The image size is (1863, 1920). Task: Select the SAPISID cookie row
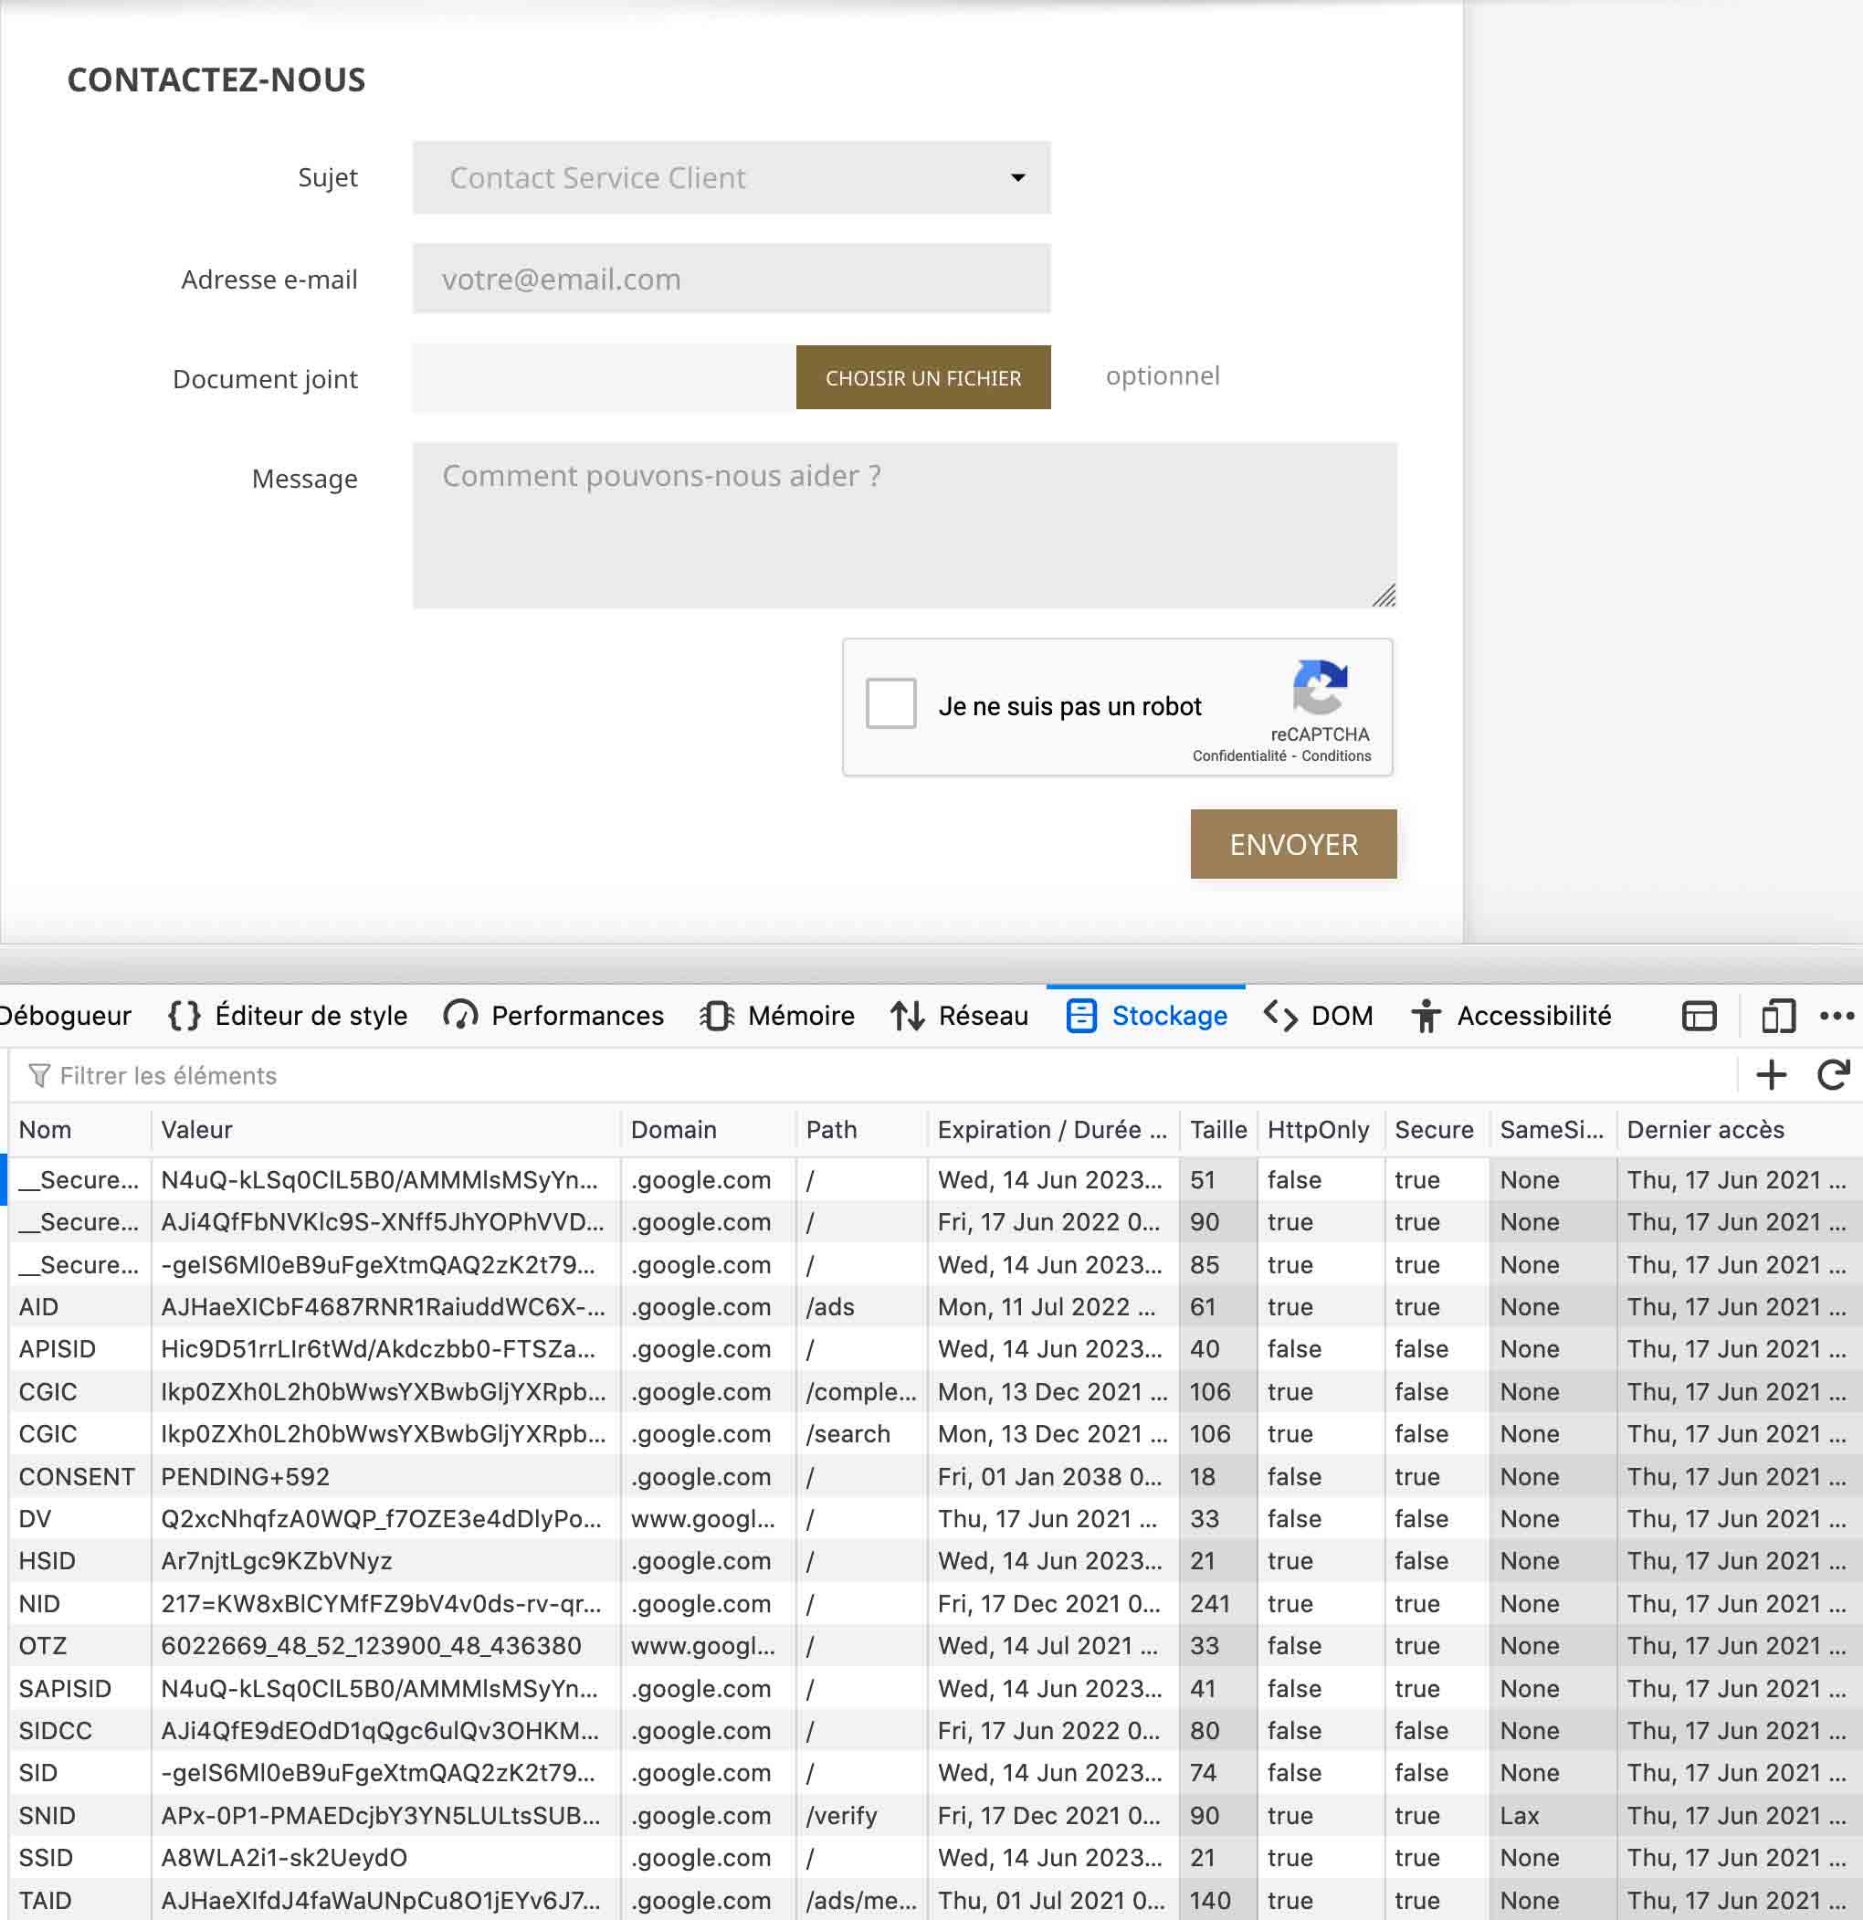935,1689
